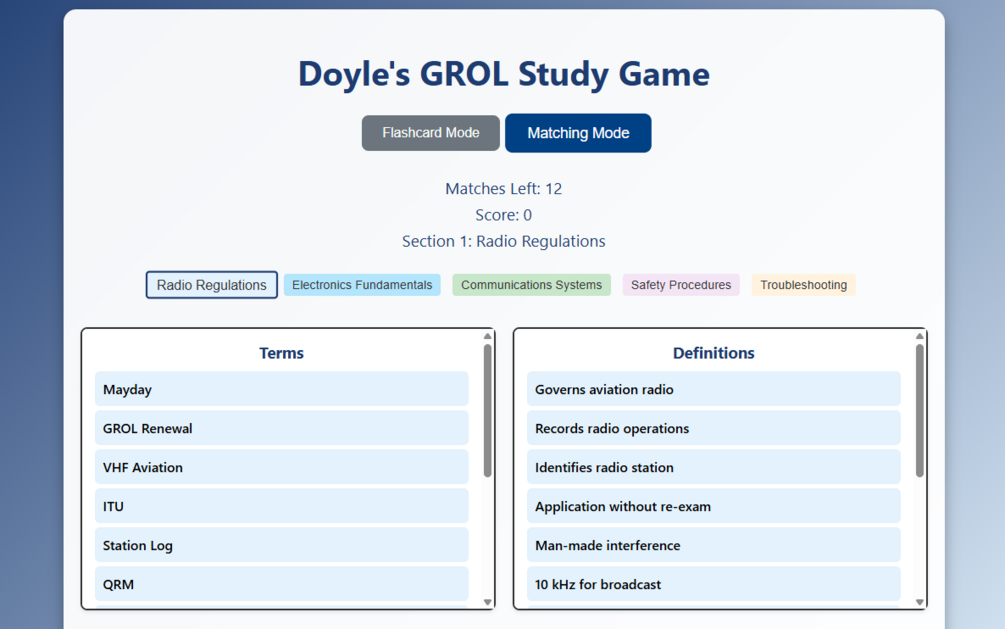Select the VHF Aviation term
1005x629 pixels.
click(281, 467)
